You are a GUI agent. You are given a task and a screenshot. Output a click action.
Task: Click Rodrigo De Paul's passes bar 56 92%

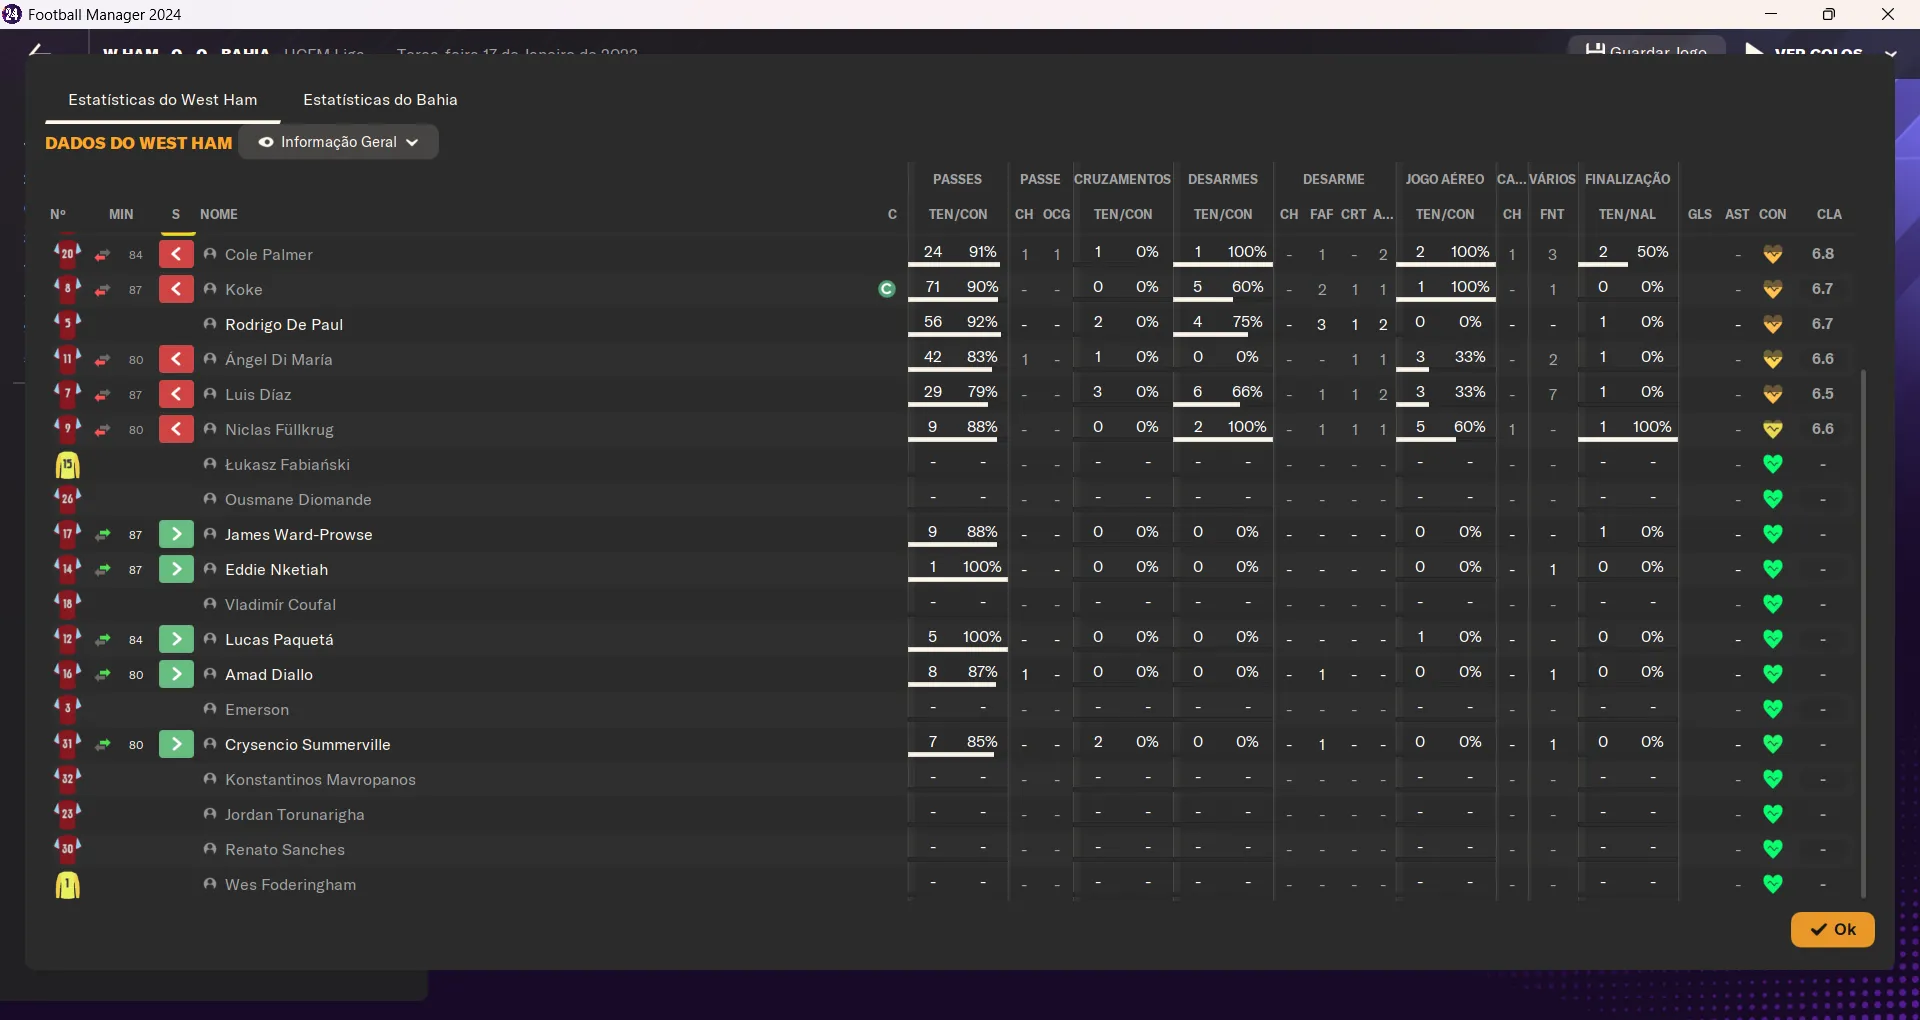[957, 324]
